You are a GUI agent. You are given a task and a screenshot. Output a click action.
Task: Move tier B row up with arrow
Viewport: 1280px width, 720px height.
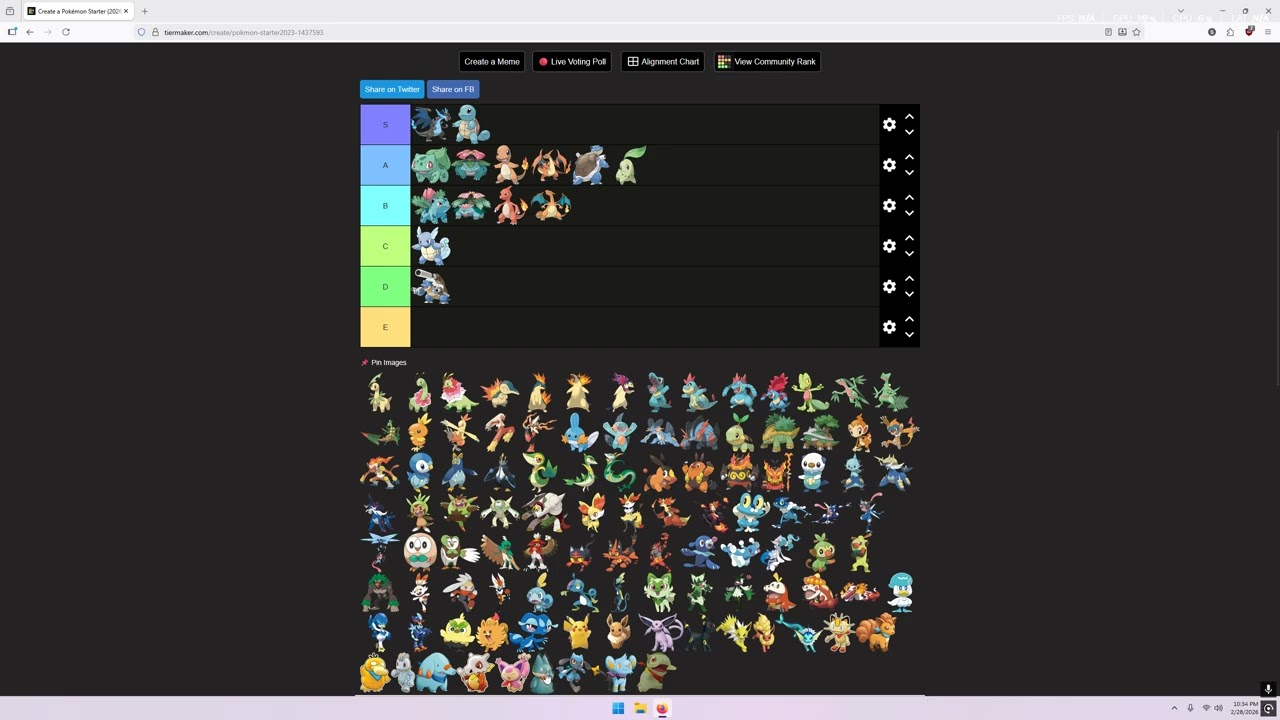[x=909, y=198]
